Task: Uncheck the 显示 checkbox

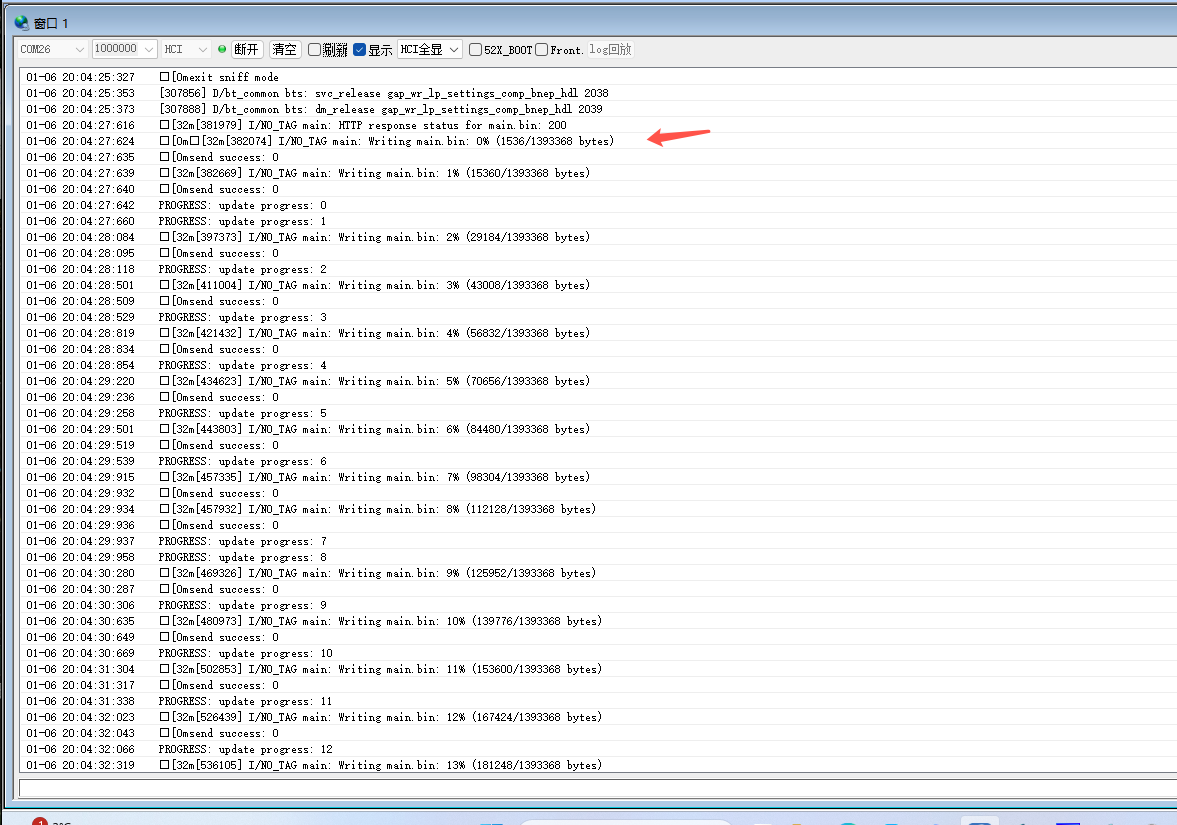Action: 359,50
